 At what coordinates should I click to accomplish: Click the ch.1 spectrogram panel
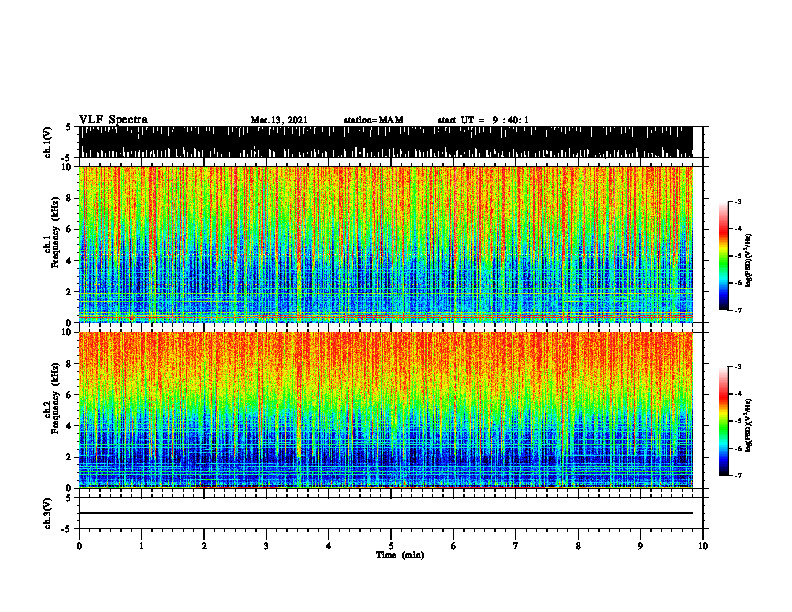tap(385, 244)
